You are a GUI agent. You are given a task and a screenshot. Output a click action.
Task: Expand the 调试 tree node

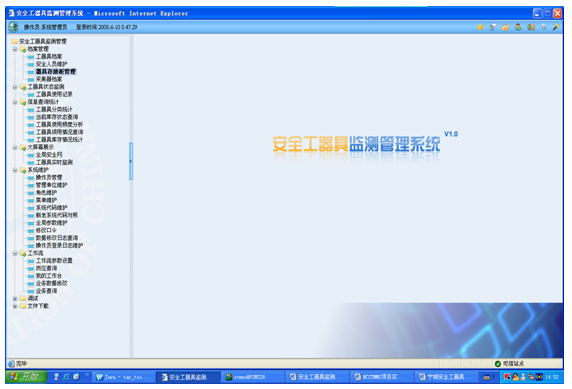point(15,299)
